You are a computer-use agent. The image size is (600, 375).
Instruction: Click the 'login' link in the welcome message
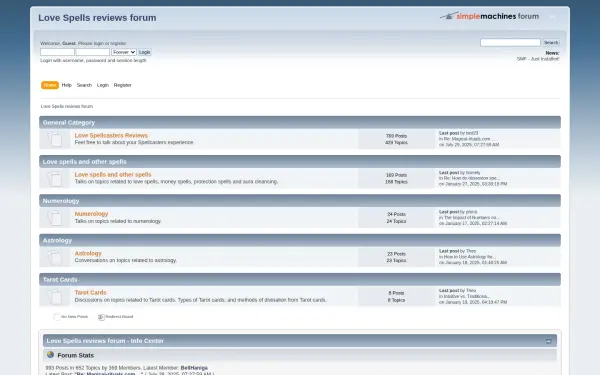pyautogui.click(x=99, y=43)
